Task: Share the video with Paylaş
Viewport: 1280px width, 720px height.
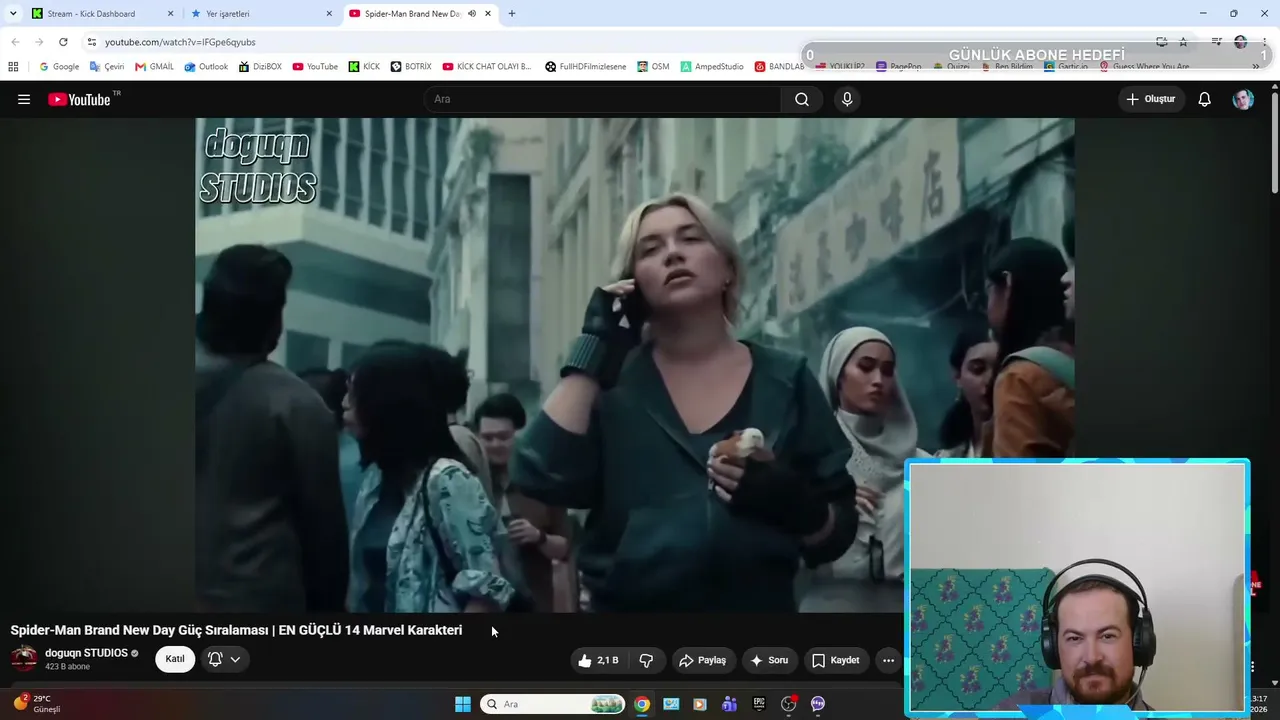Action: click(702, 660)
